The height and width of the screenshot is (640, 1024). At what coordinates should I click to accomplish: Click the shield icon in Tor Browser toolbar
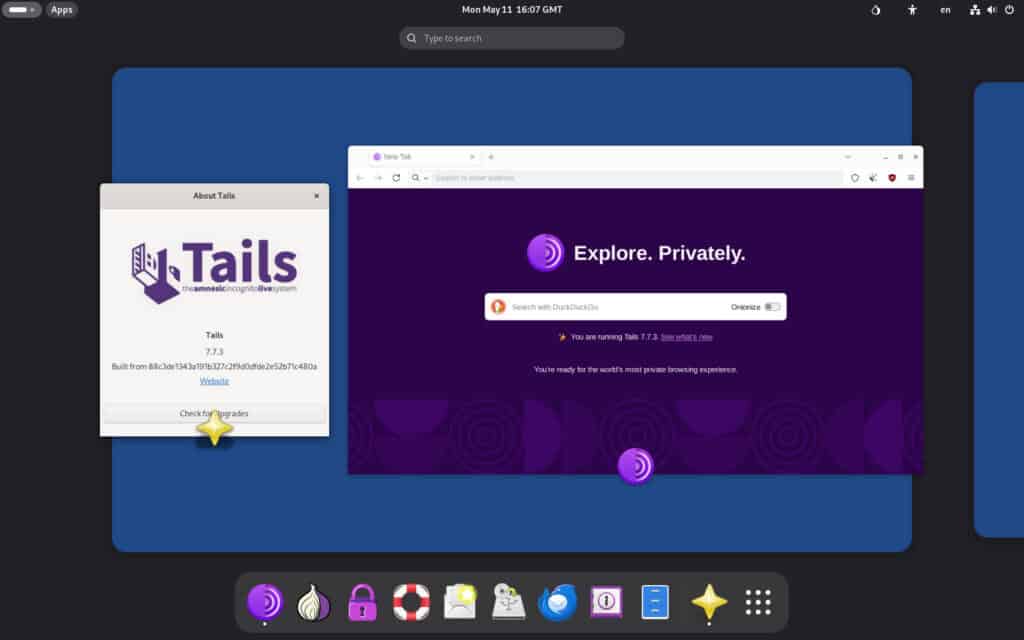[854, 178]
